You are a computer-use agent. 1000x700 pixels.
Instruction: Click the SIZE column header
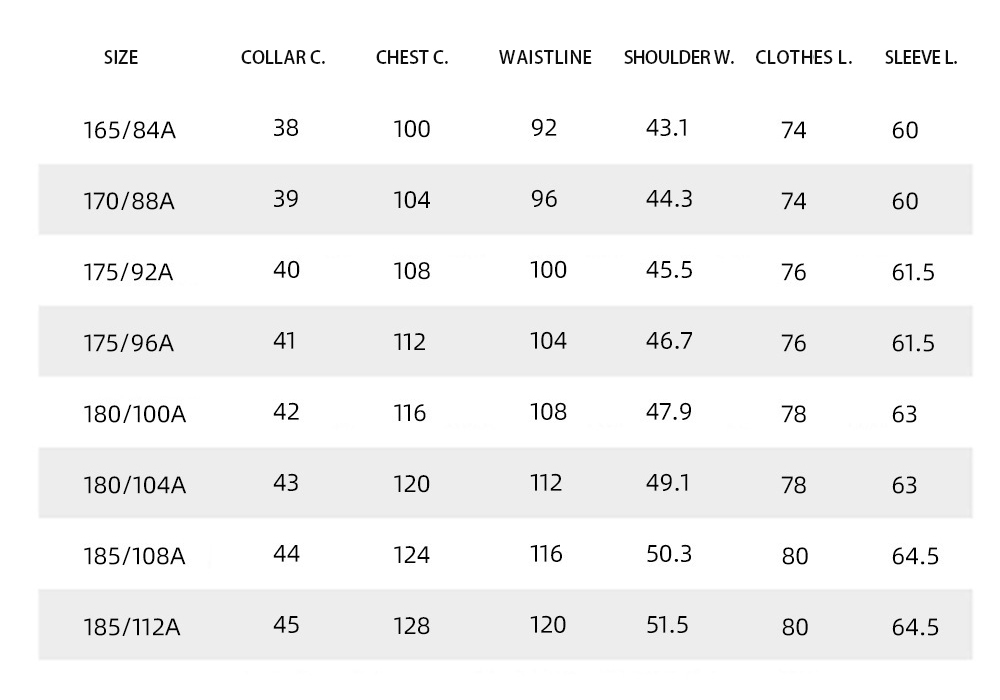click(121, 57)
